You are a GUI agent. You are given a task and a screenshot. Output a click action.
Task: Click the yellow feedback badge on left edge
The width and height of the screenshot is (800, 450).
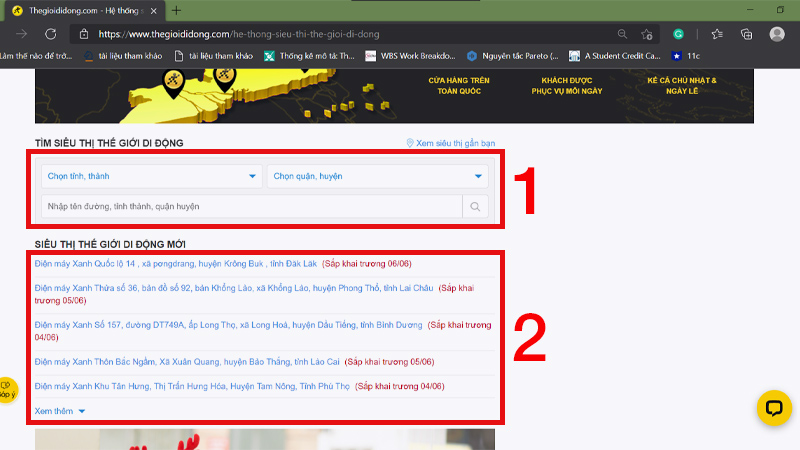click(6, 389)
